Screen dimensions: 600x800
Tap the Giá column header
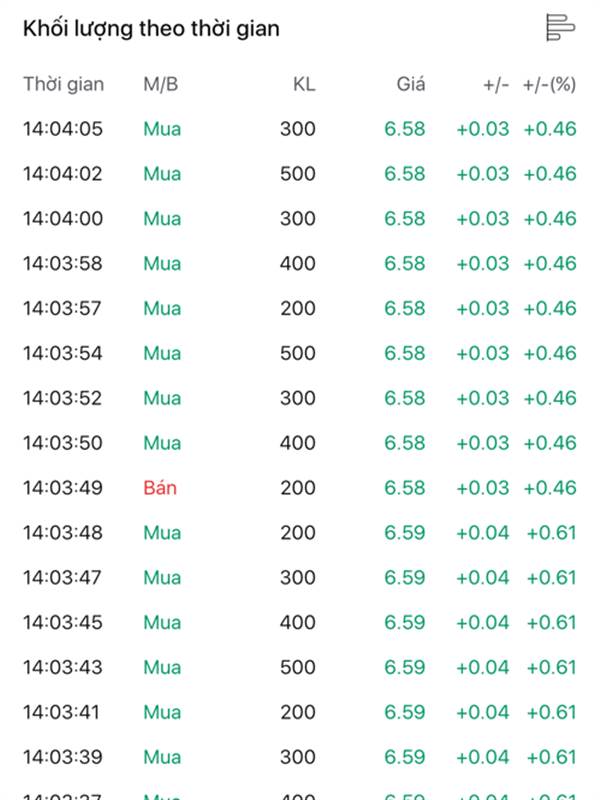click(x=411, y=84)
